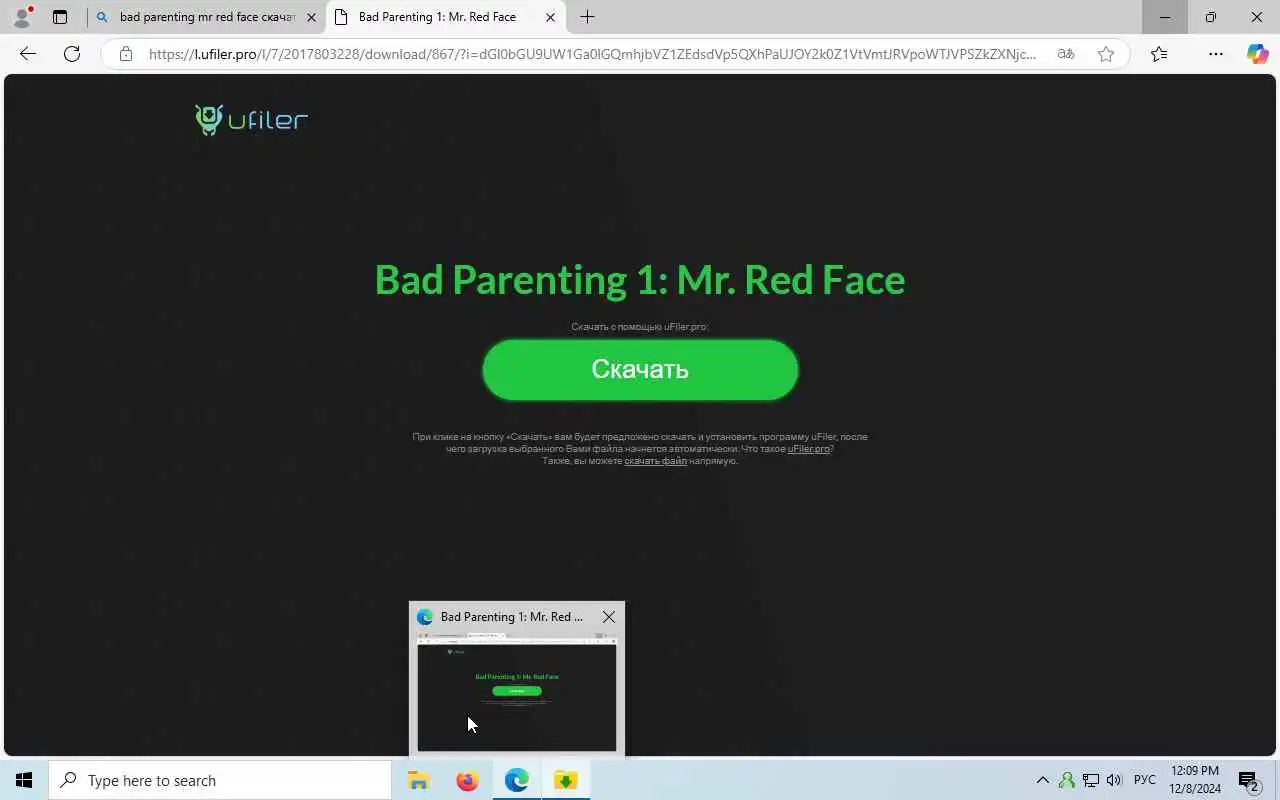1280x800 pixels.
Task: Follow the uFiler.pro link in description
Action: coord(809,449)
